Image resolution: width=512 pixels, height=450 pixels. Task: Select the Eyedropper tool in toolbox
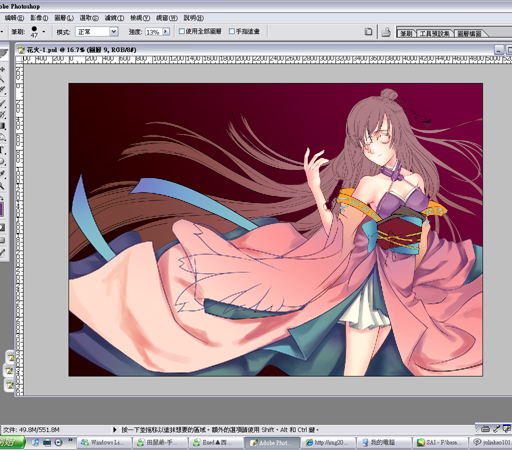click(x=3, y=174)
